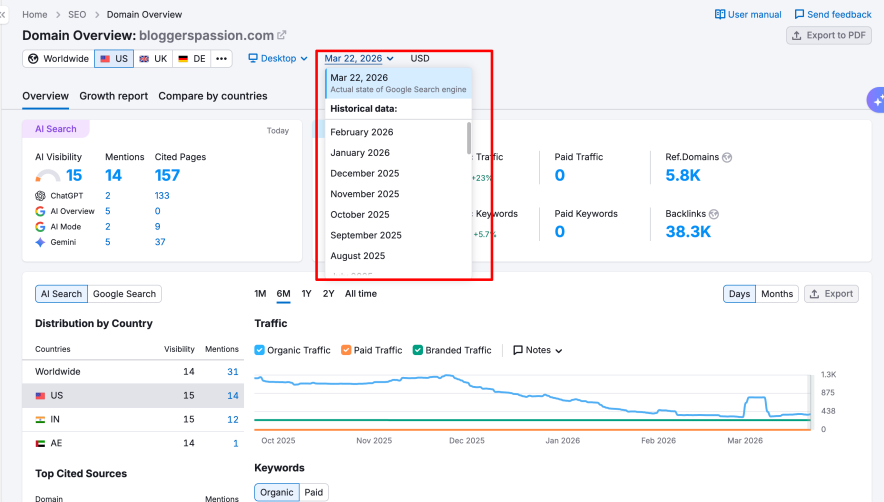Image resolution: width=884 pixels, height=502 pixels.
Task: Choose February 2026 historical data
Action: click(x=397, y=132)
